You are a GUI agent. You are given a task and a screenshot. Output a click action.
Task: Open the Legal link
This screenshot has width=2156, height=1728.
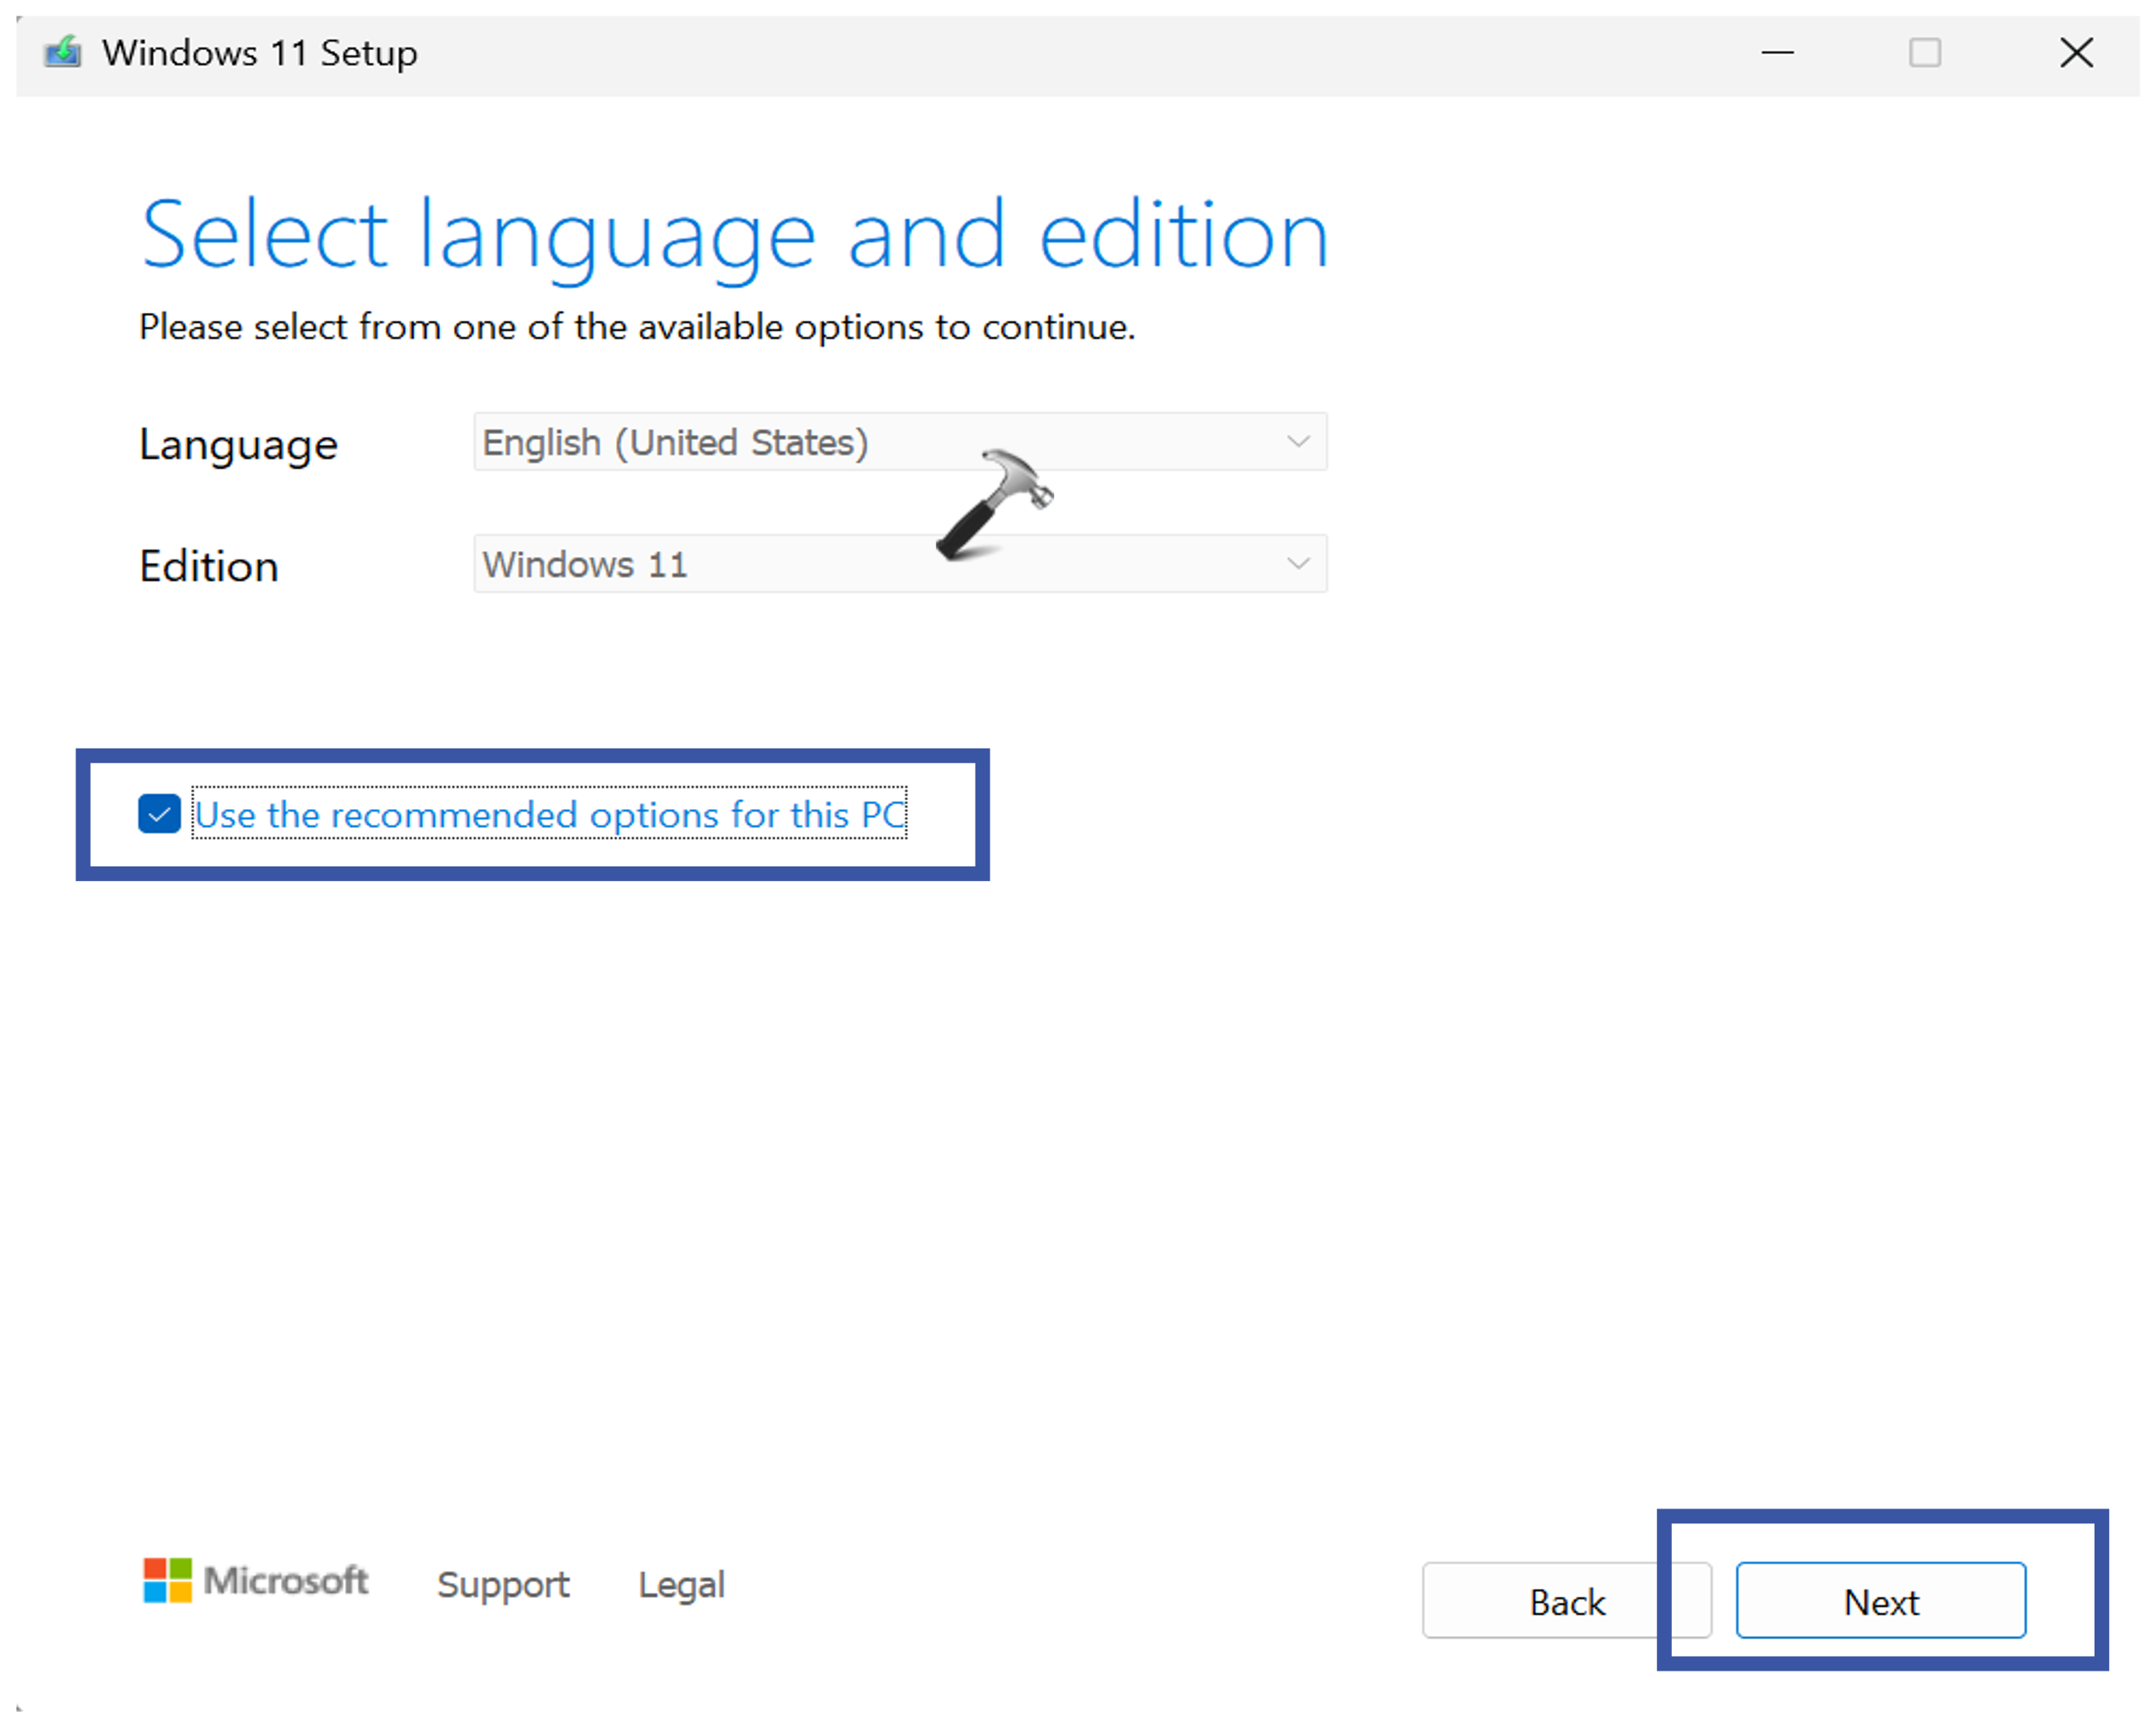tap(681, 1585)
